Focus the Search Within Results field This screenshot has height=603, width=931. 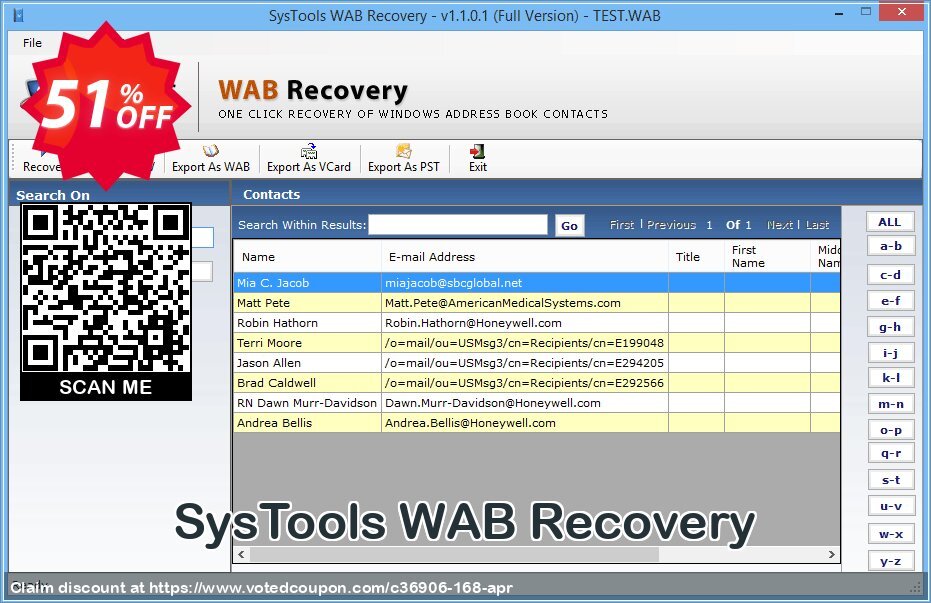[x=458, y=225]
